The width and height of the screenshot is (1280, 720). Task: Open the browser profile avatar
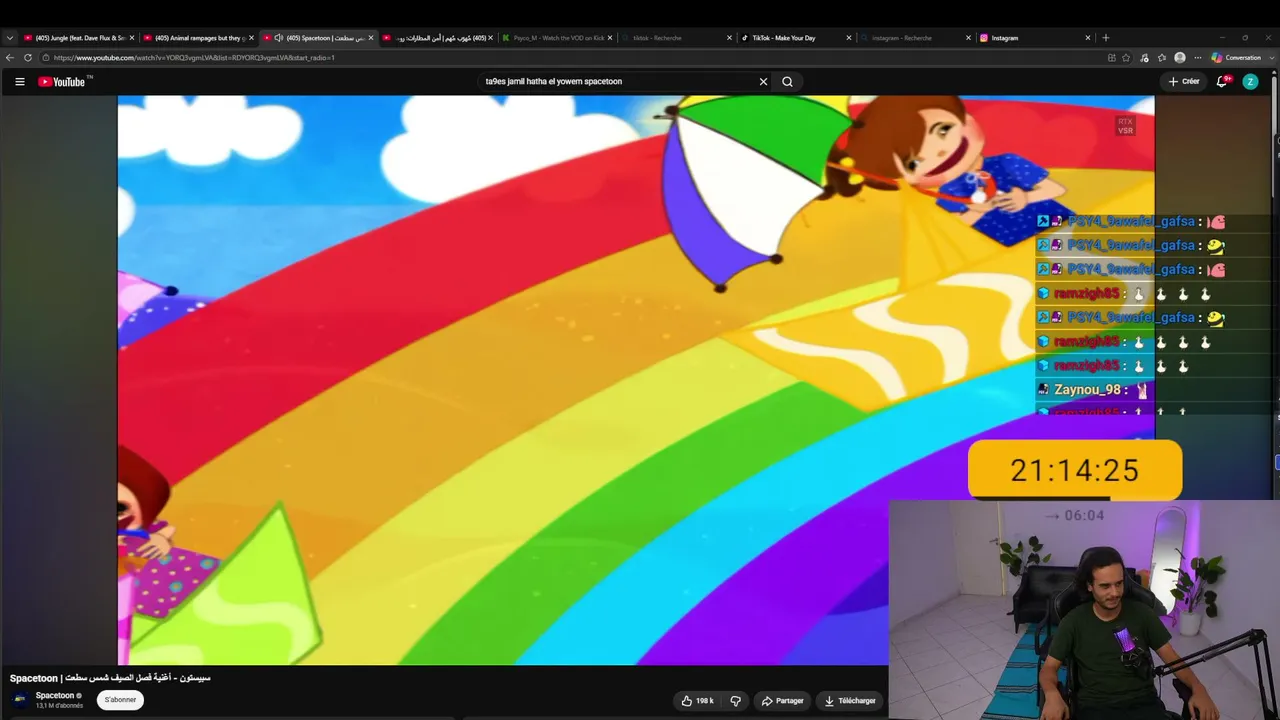click(x=1180, y=58)
